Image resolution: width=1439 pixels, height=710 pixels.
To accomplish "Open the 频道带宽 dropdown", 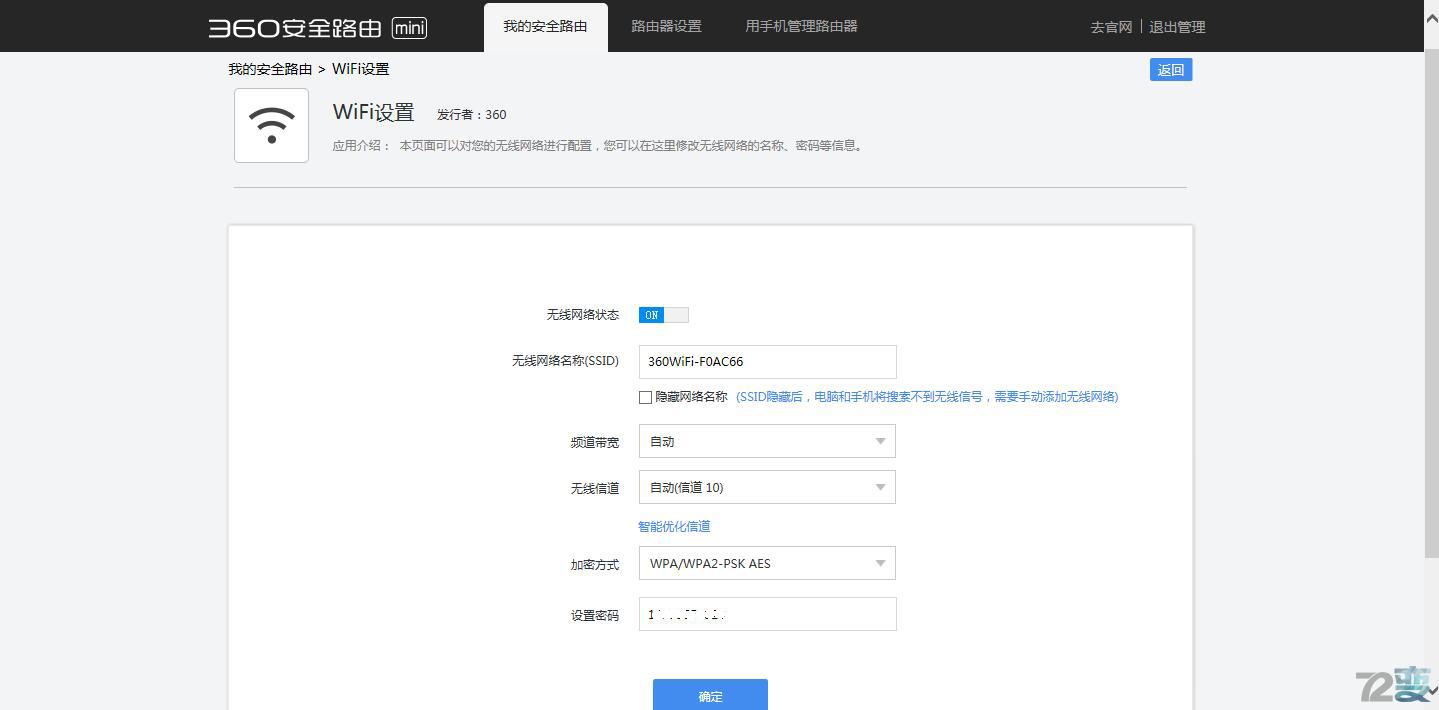I will coord(766,440).
